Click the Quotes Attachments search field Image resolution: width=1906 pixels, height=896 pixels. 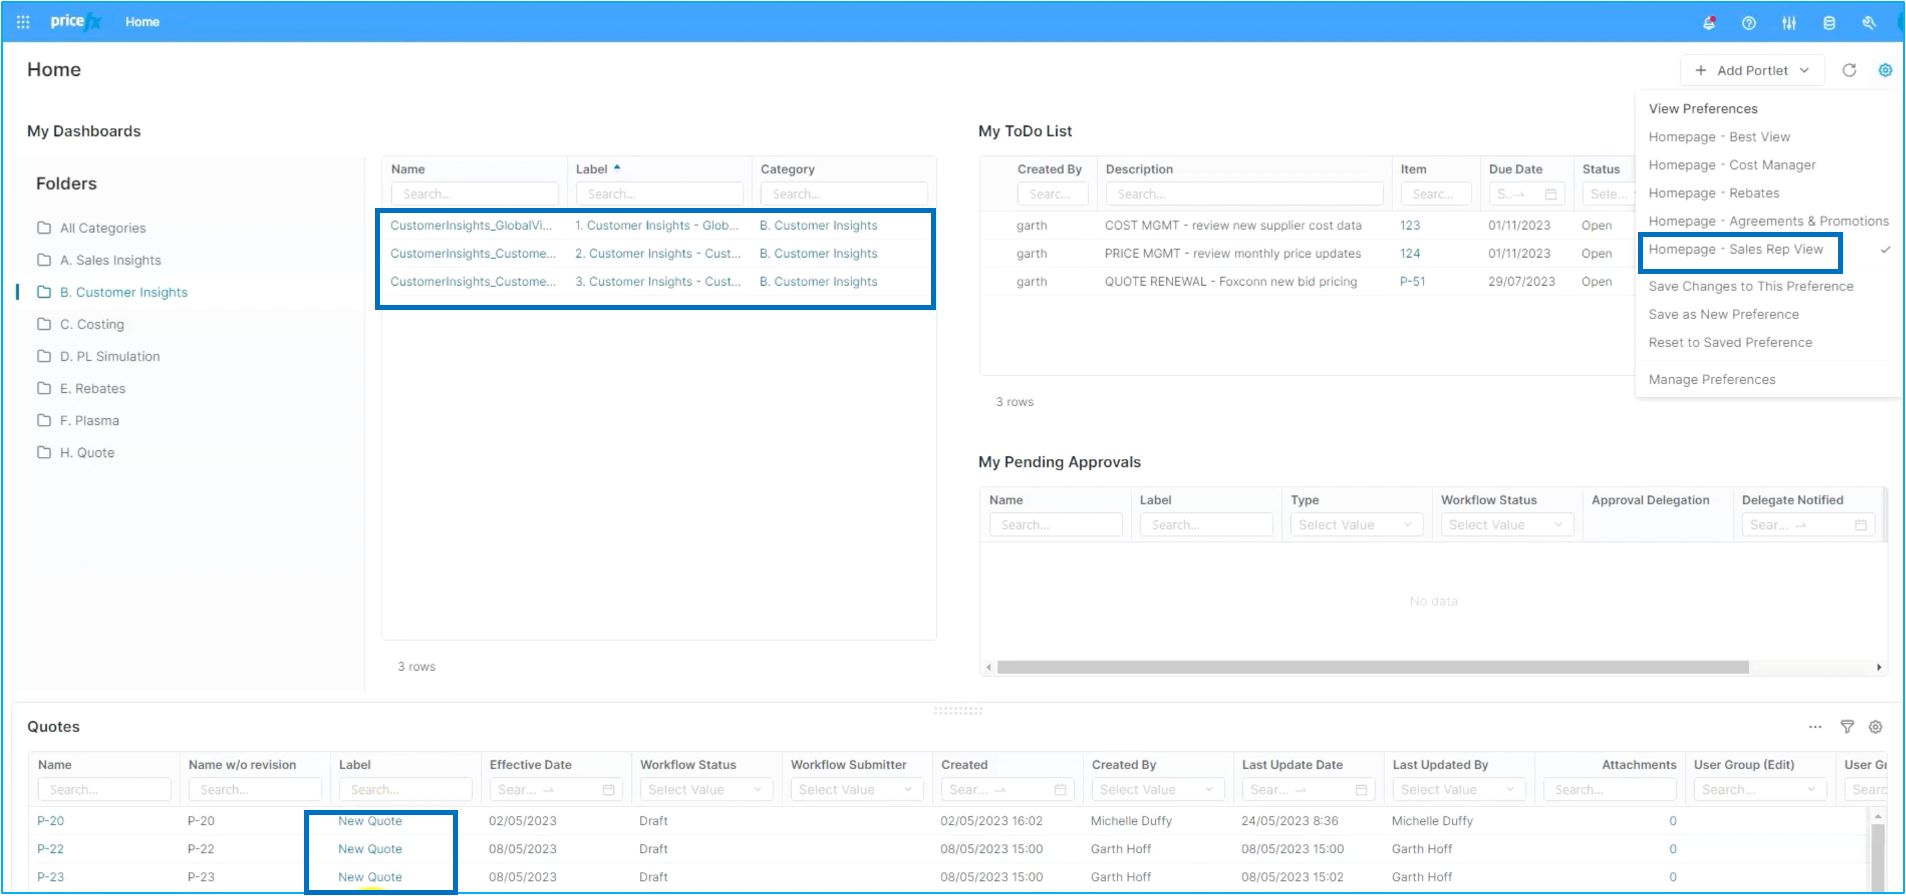(1609, 790)
